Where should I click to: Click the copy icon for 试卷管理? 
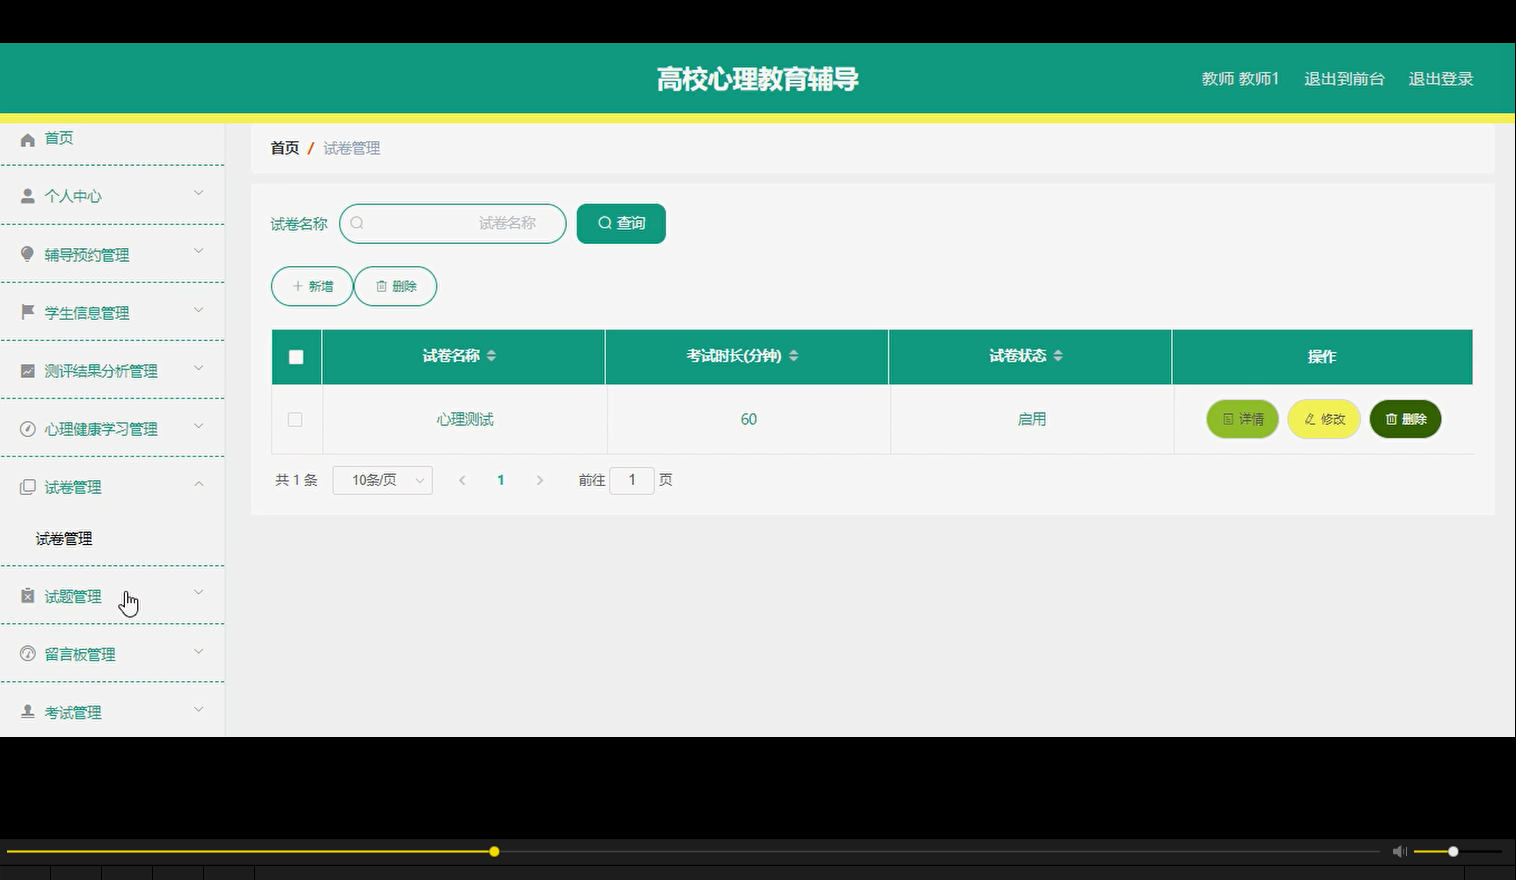coord(28,487)
